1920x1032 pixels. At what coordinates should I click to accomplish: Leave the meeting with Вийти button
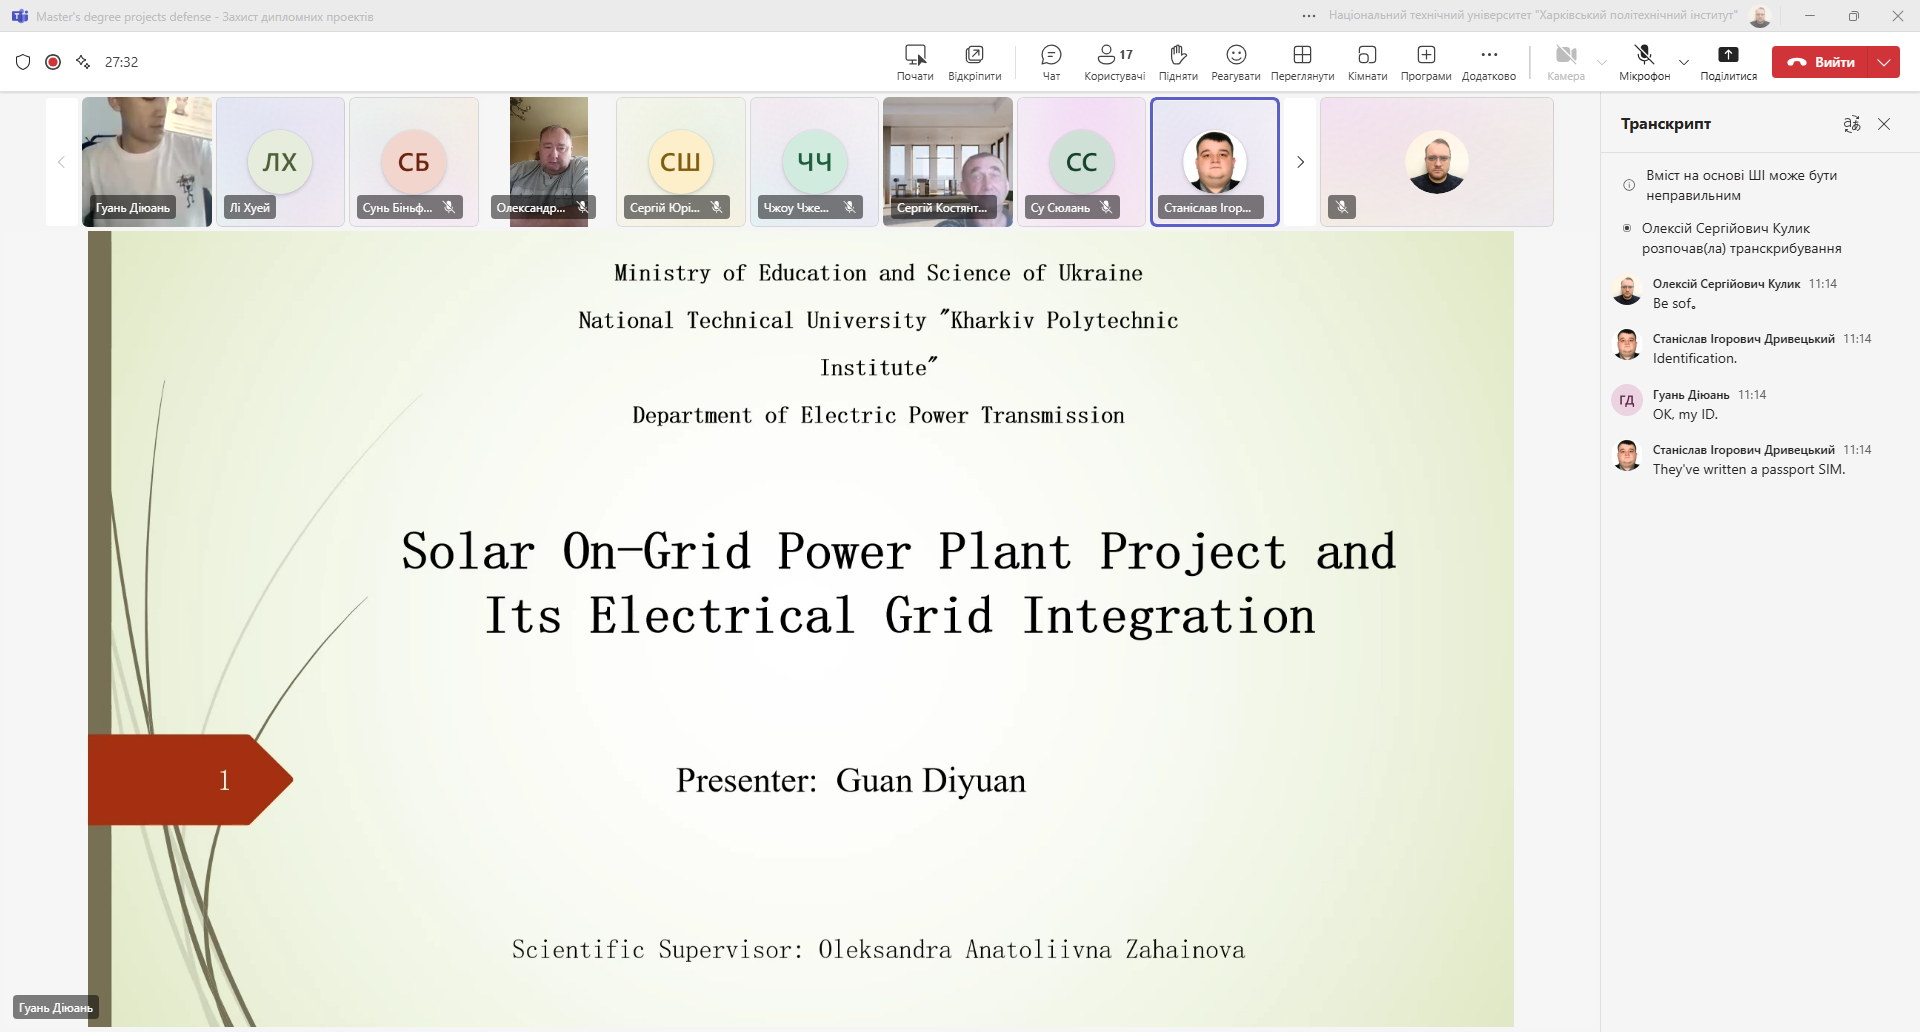click(1821, 62)
